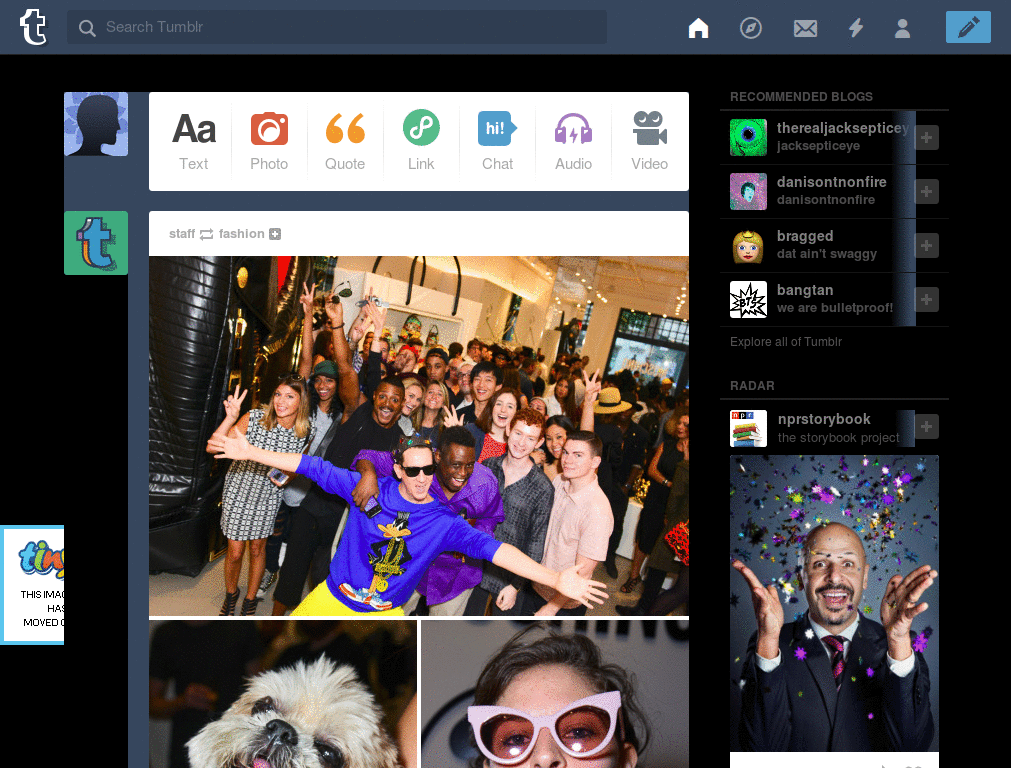Open your own avatar silhouette
The image size is (1024, 768).
[x=96, y=124]
